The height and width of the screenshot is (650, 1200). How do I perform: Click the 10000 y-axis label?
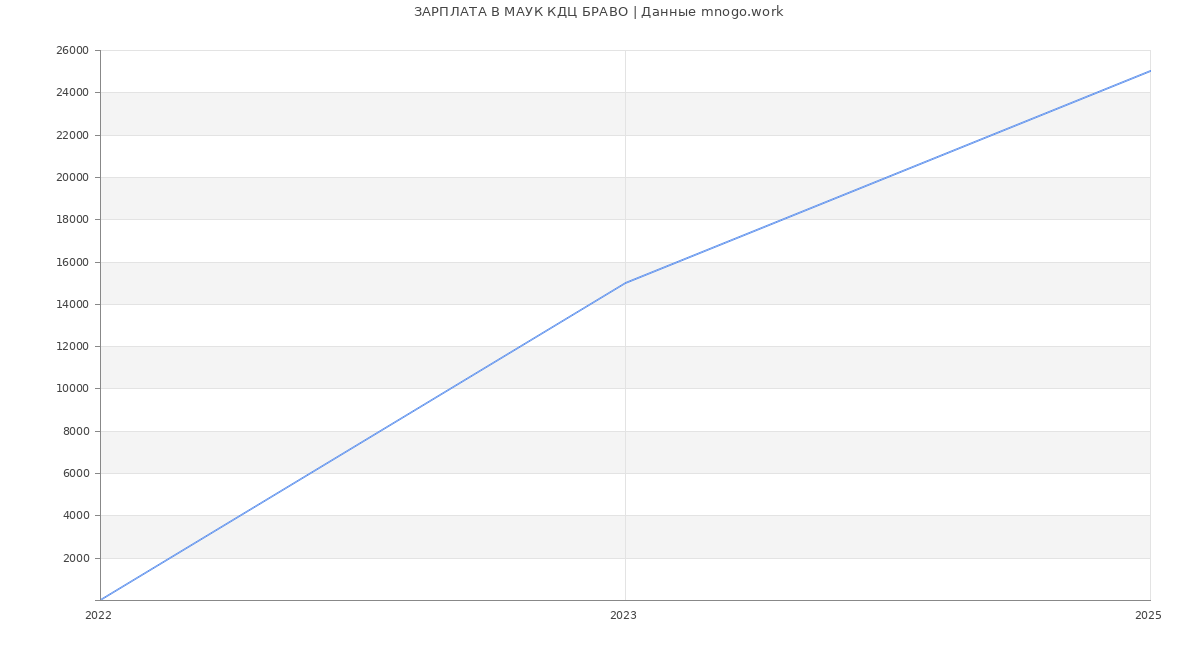pyautogui.click(x=72, y=389)
